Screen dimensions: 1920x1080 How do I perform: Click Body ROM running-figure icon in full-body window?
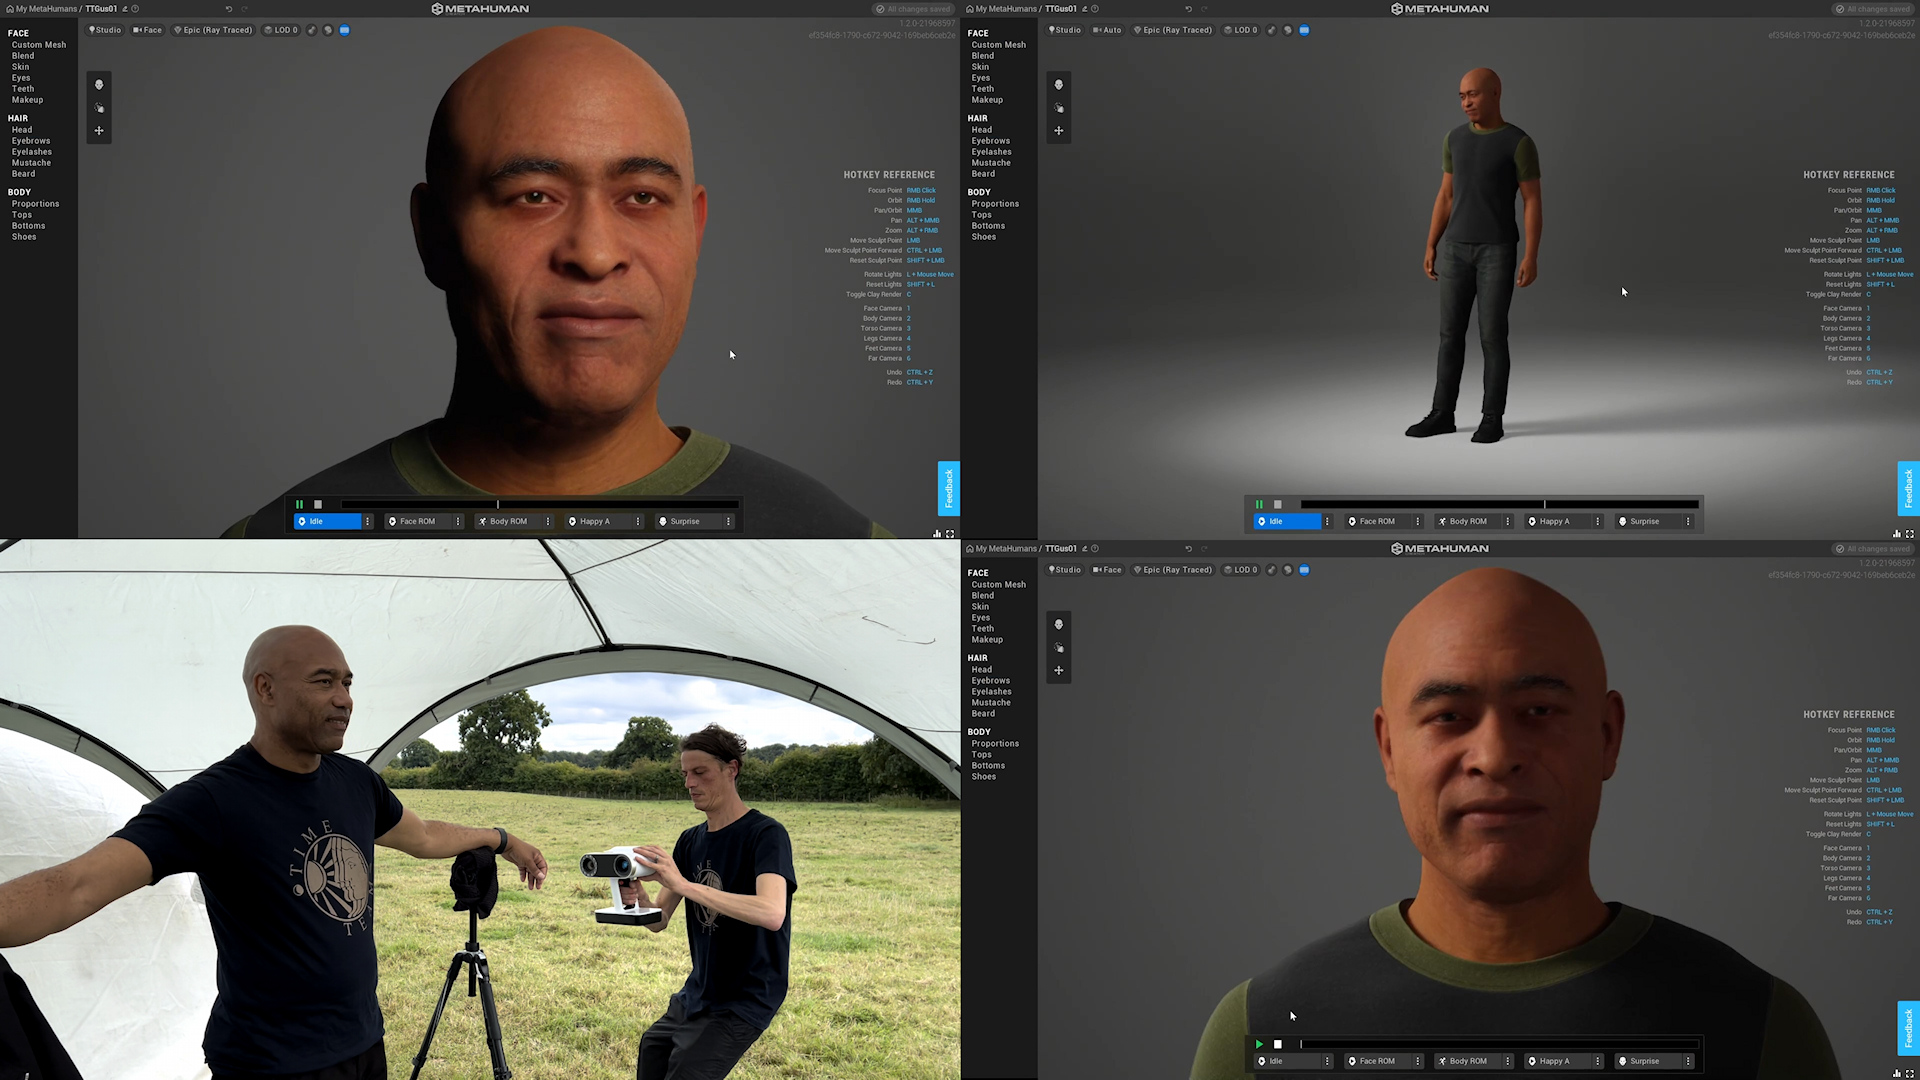(x=1442, y=522)
